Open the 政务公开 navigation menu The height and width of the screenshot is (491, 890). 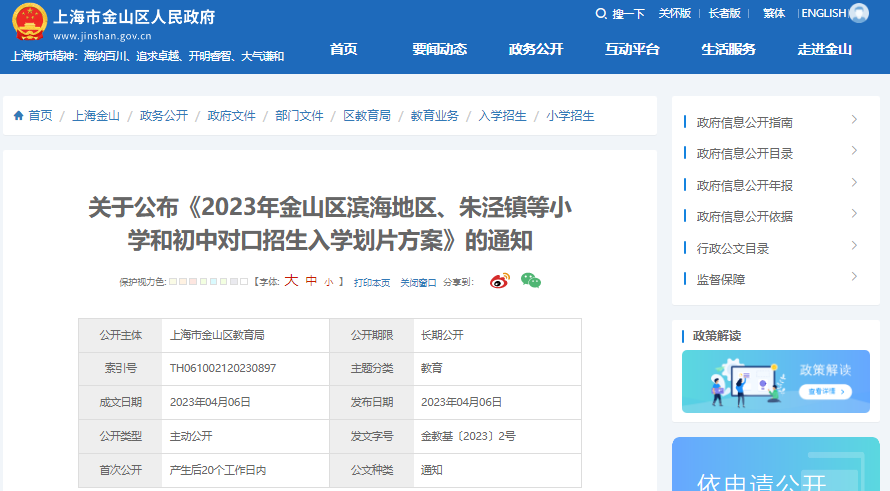coord(536,49)
